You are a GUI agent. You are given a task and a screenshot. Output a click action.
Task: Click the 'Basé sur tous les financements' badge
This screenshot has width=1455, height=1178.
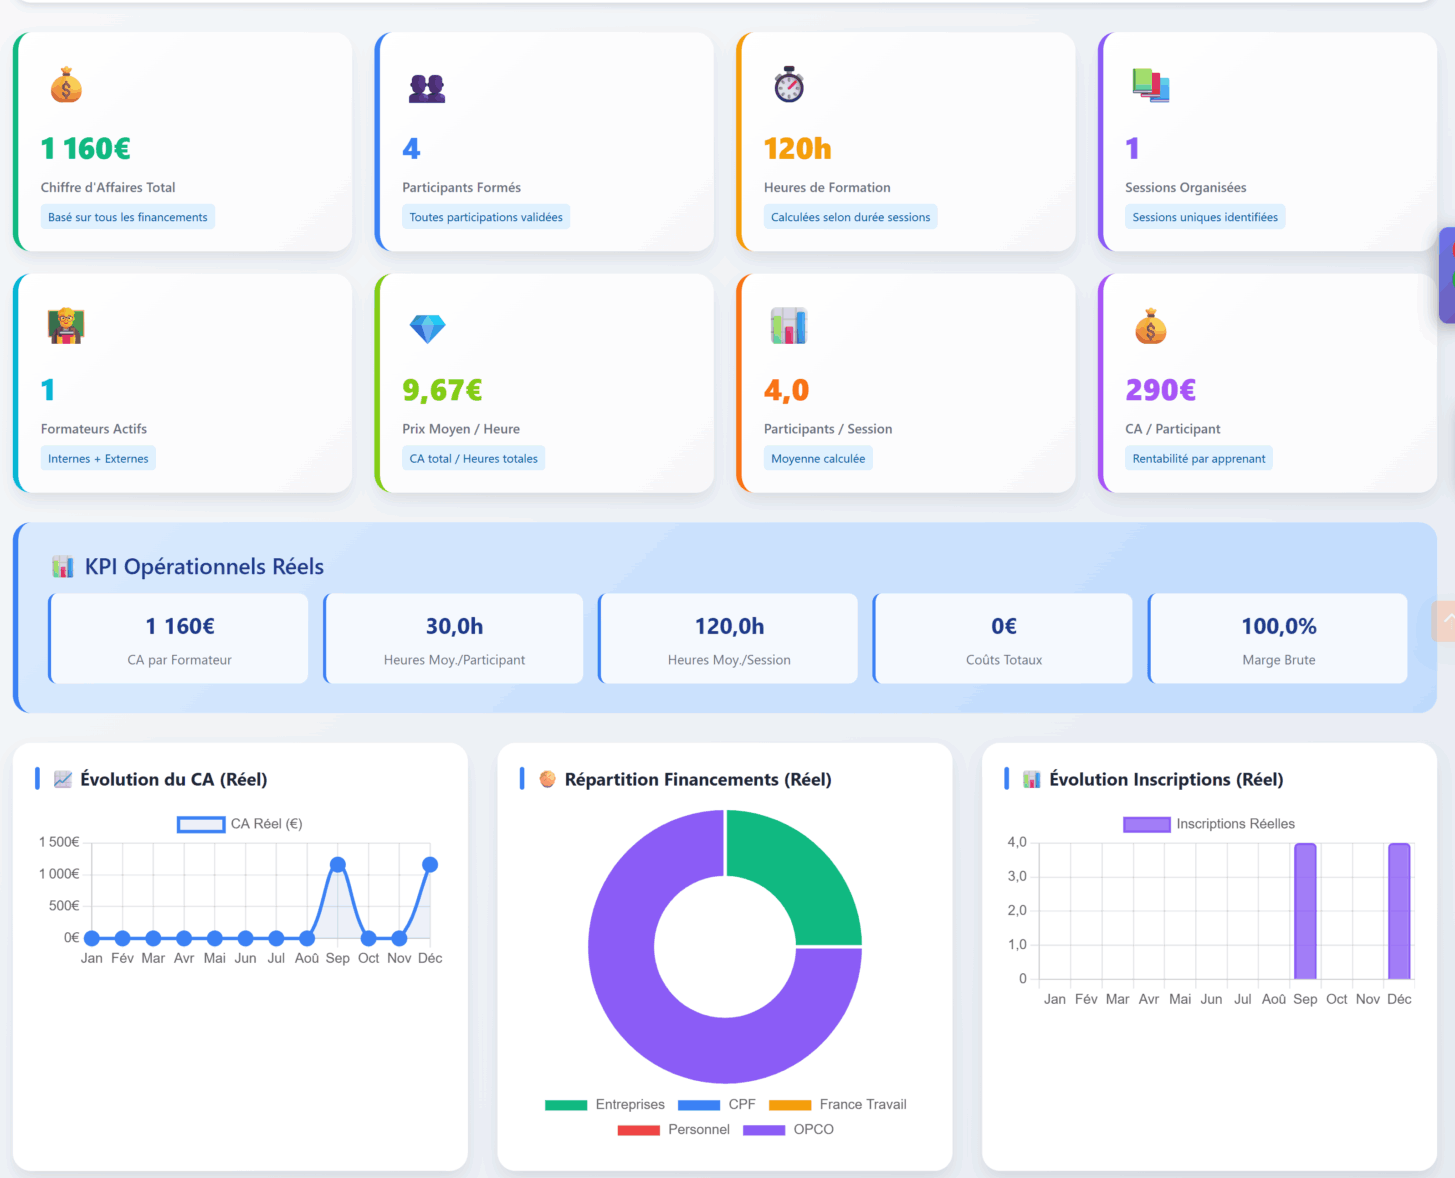tap(128, 217)
